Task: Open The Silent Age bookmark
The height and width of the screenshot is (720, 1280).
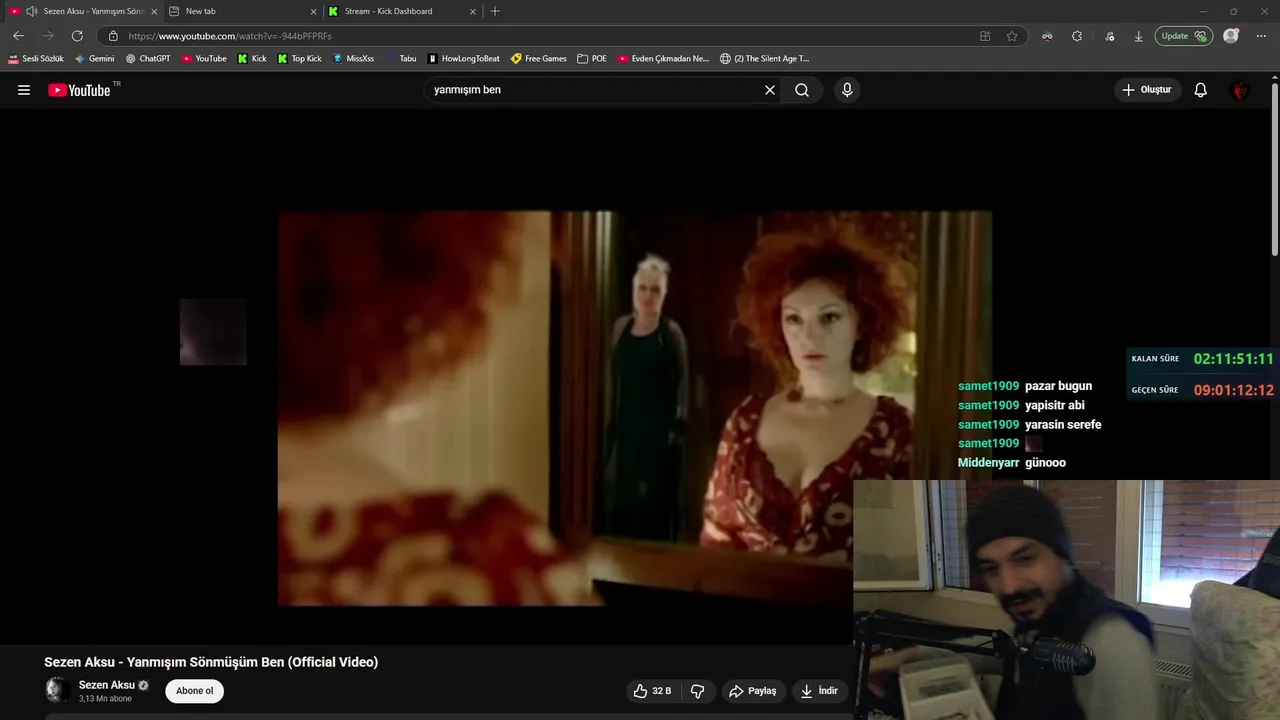Action: 765,59
